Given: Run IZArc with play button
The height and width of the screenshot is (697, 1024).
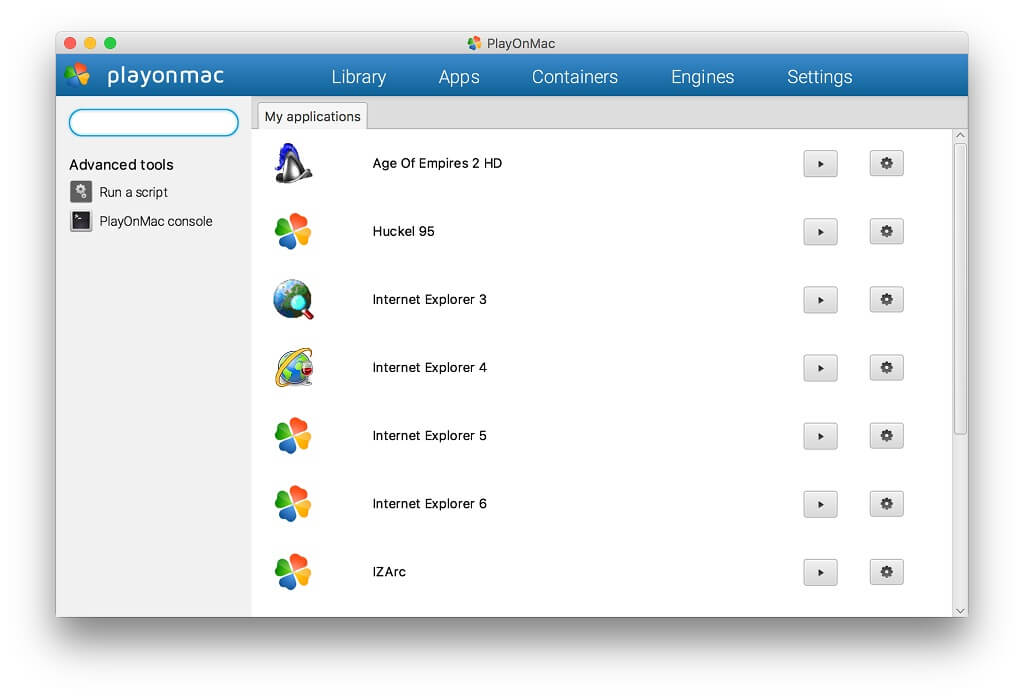Looking at the screenshot, I should [820, 572].
